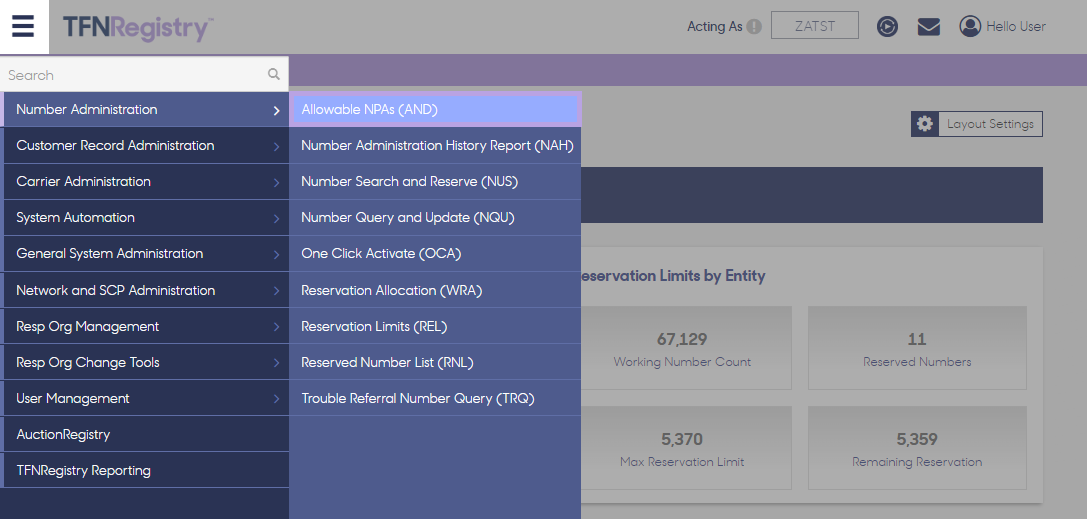The height and width of the screenshot is (519, 1087).
Task: Open General System Administration menu
Action: coord(144,254)
